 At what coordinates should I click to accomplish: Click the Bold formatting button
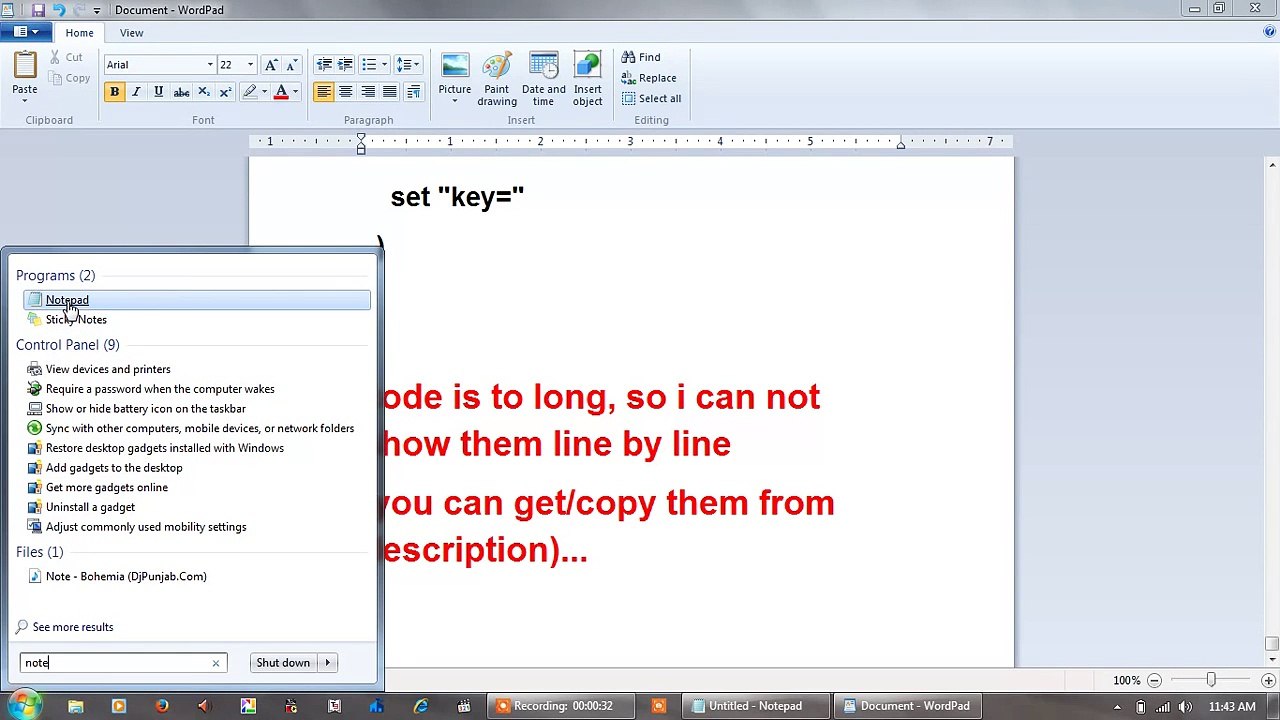click(x=114, y=92)
